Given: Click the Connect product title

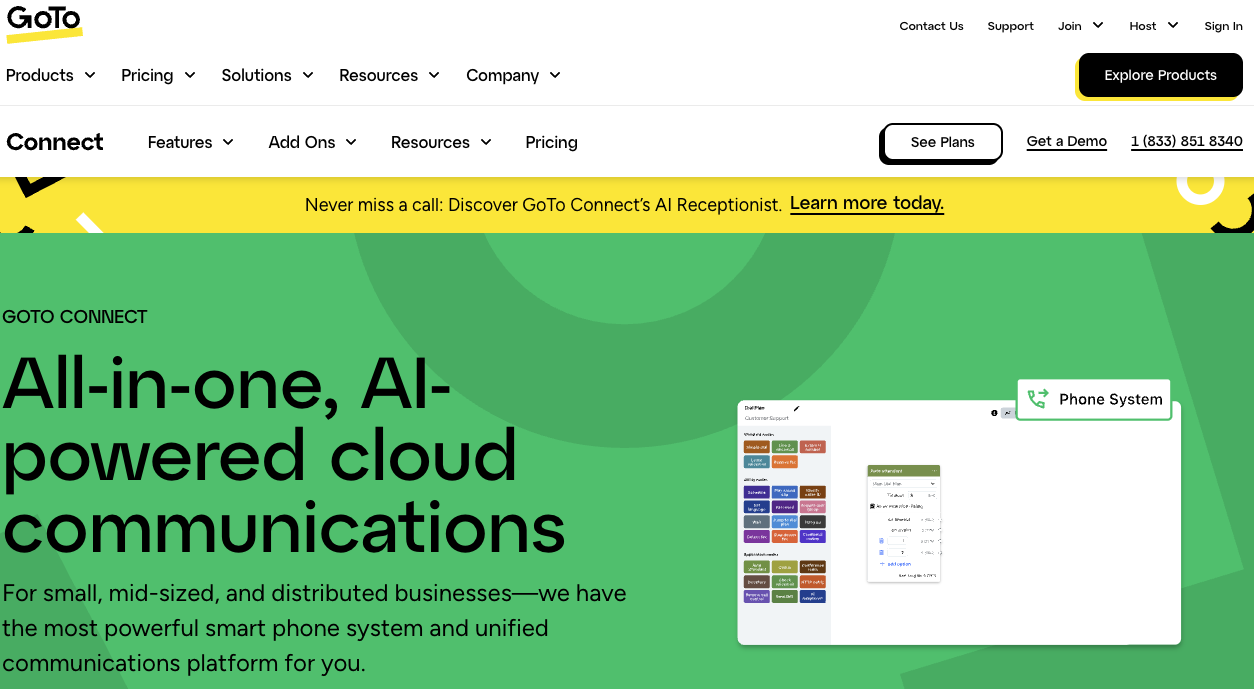Looking at the screenshot, I should [55, 142].
